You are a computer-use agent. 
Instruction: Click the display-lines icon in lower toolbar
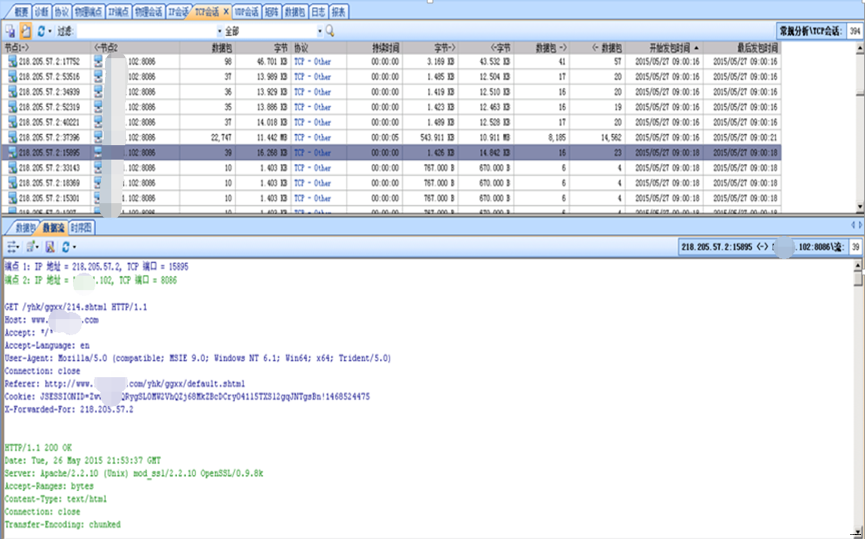pyautogui.click(x=12, y=246)
